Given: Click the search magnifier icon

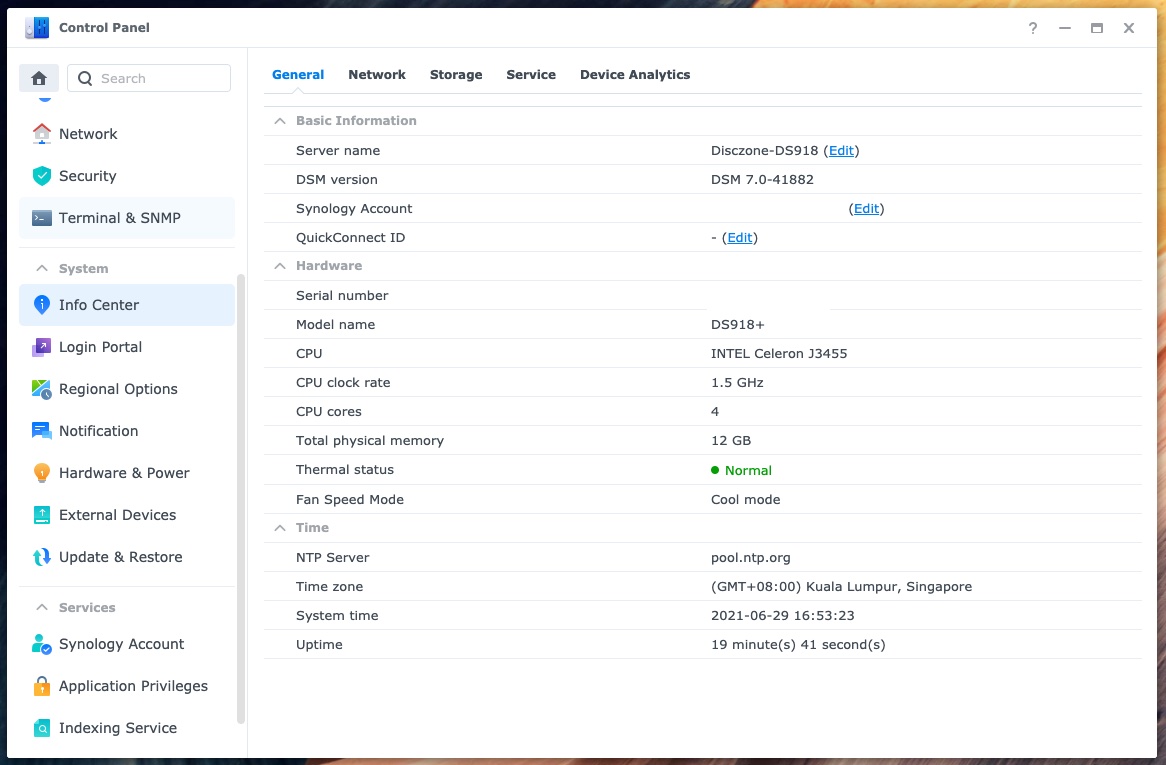Looking at the screenshot, I should pyautogui.click(x=85, y=78).
